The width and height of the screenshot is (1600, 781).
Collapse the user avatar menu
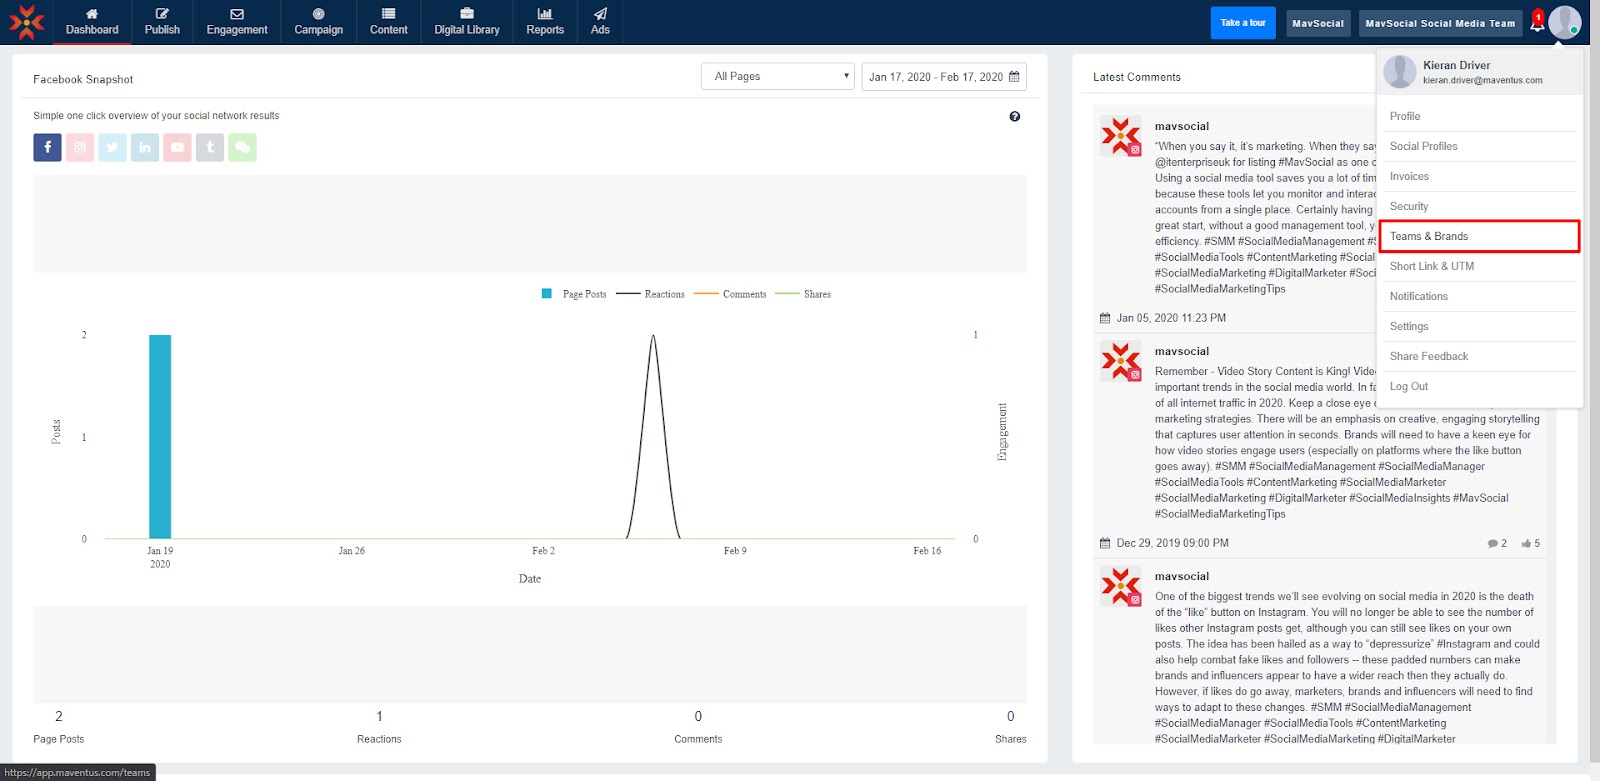pyautogui.click(x=1565, y=22)
